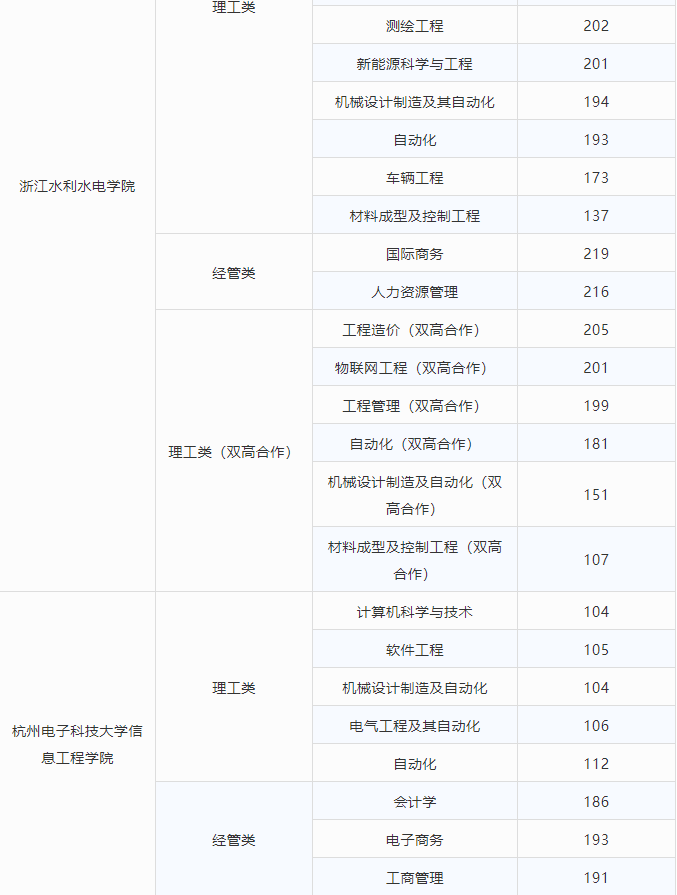Select 机械设计制造及自动化 in the row scoring 104

tap(414, 687)
